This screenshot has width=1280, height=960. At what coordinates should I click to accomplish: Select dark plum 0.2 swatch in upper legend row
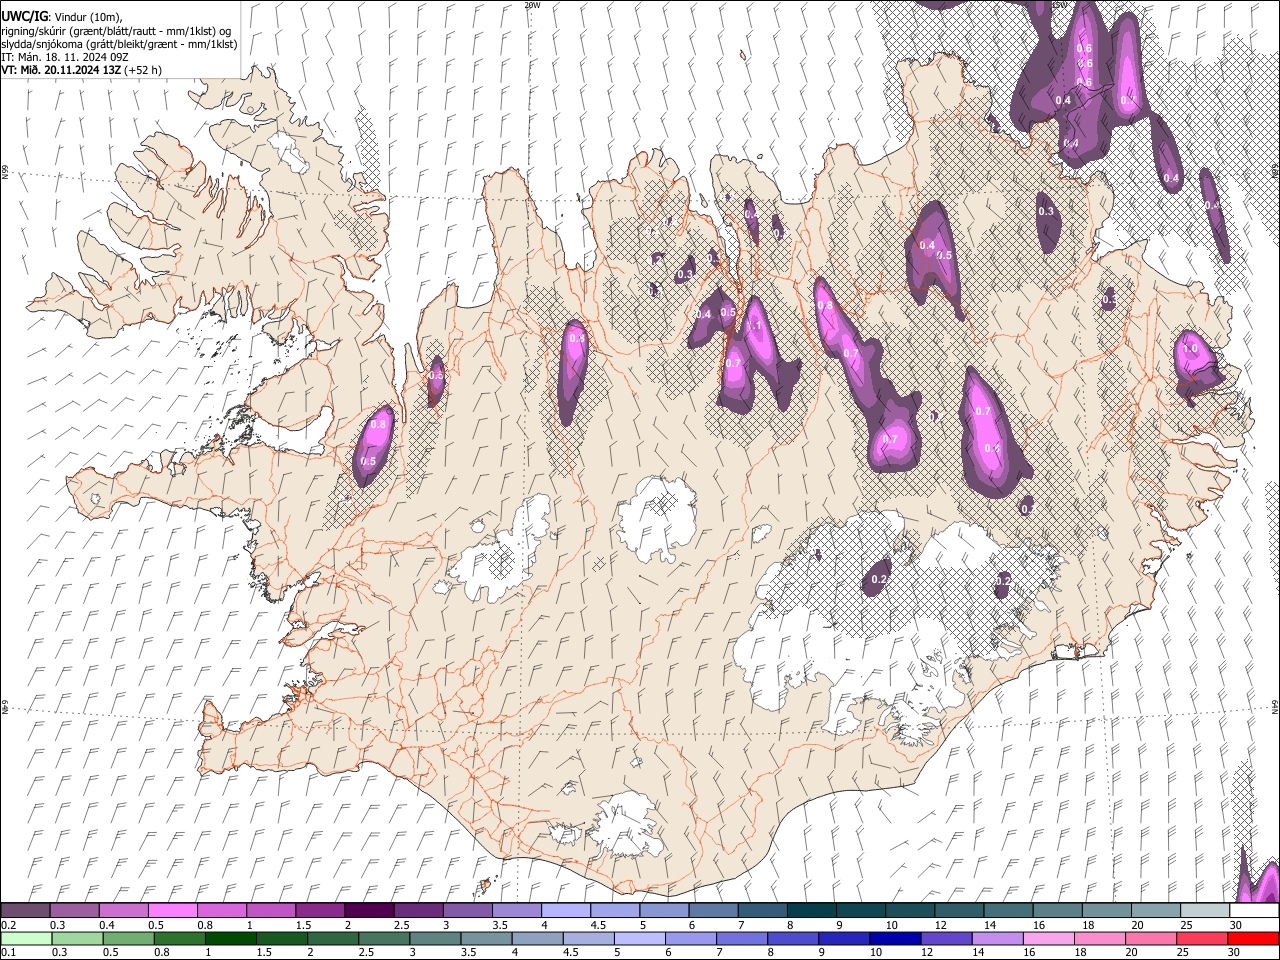tap(25, 911)
